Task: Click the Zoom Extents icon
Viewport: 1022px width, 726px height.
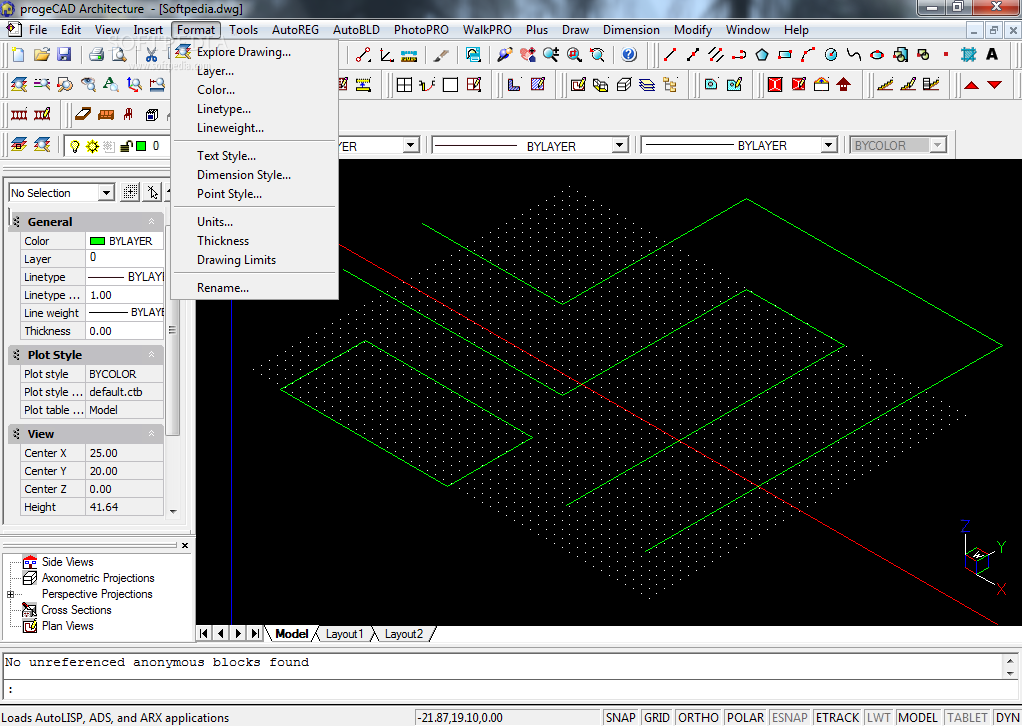Action: click(x=597, y=55)
